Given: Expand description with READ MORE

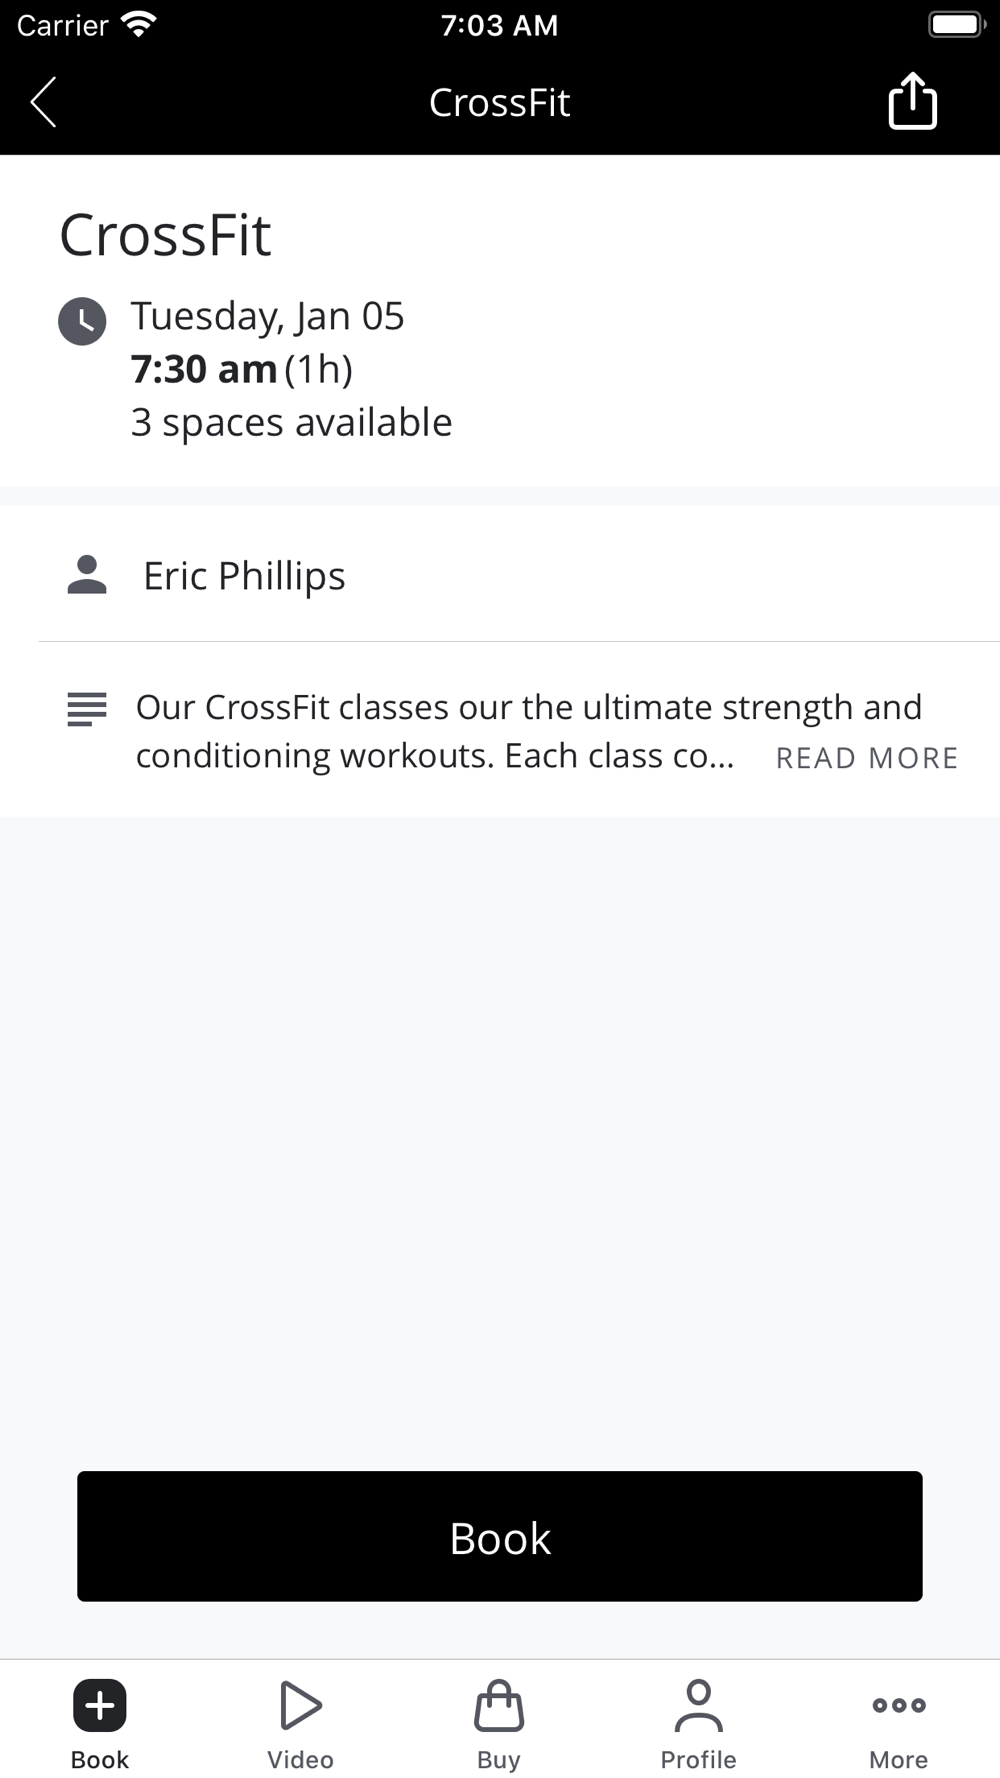Looking at the screenshot, I should coord(867,758).
